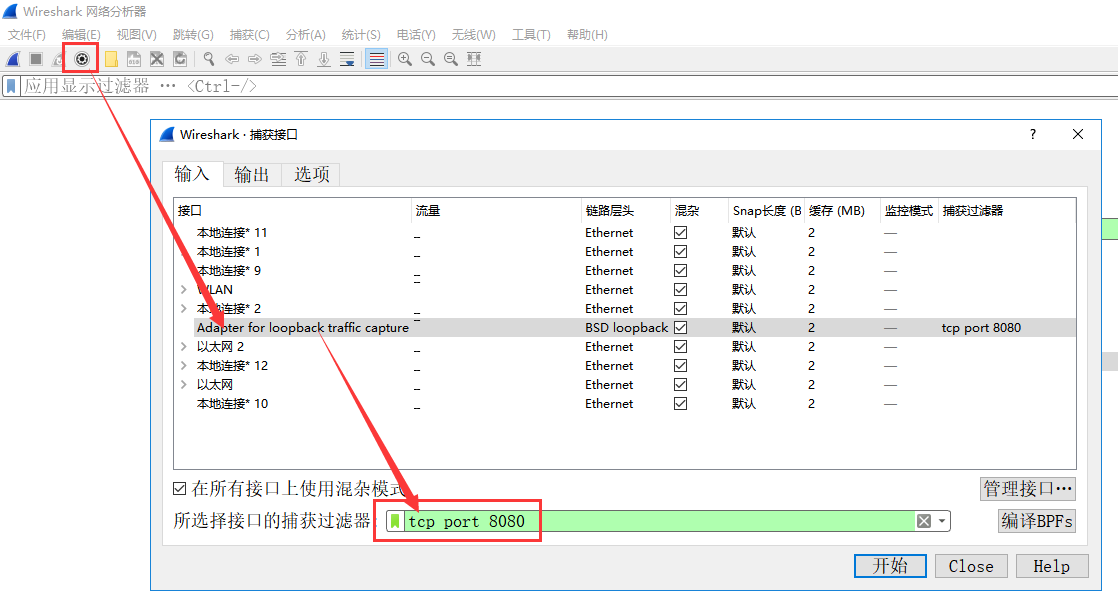Stop the running capture
This screenshot has height=611, width=1118.
[36, 59]
